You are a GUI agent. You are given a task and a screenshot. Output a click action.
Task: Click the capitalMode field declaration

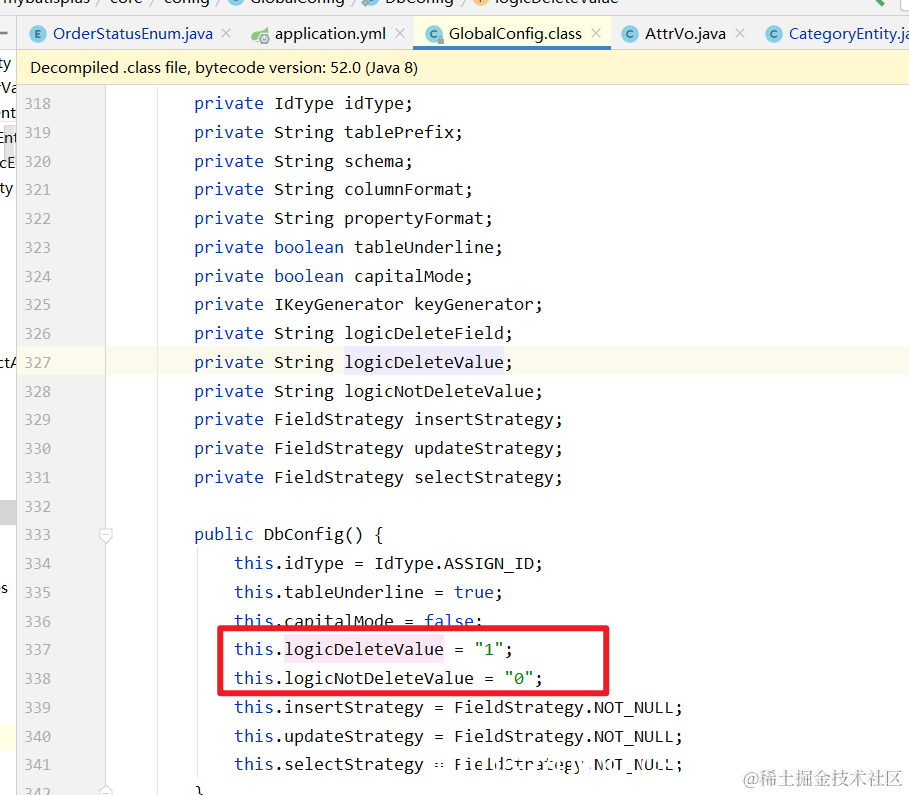point(333,277)
